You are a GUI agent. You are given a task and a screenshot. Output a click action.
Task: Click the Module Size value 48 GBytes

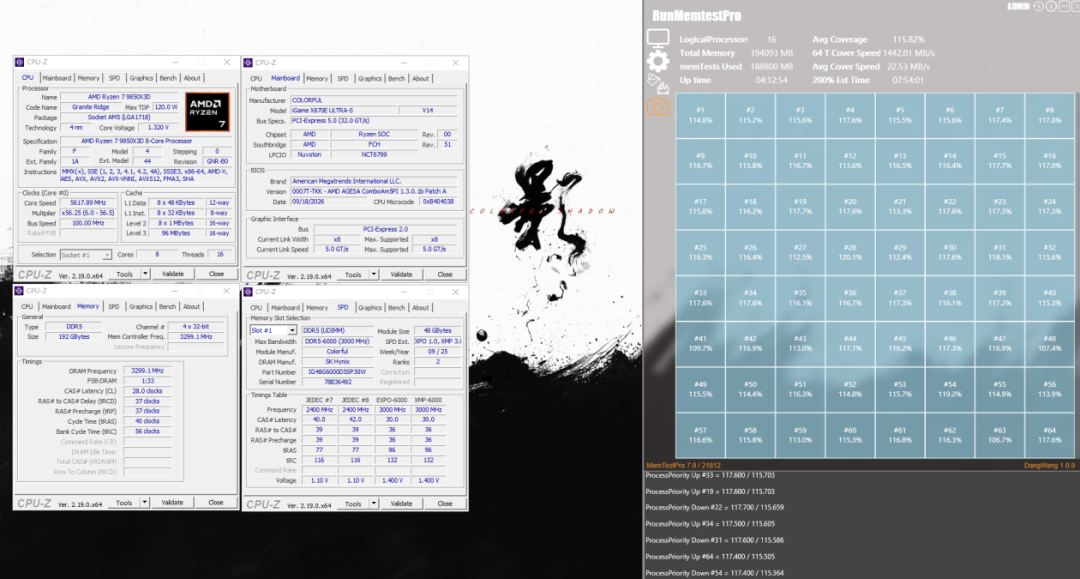[x=437, y=330]
